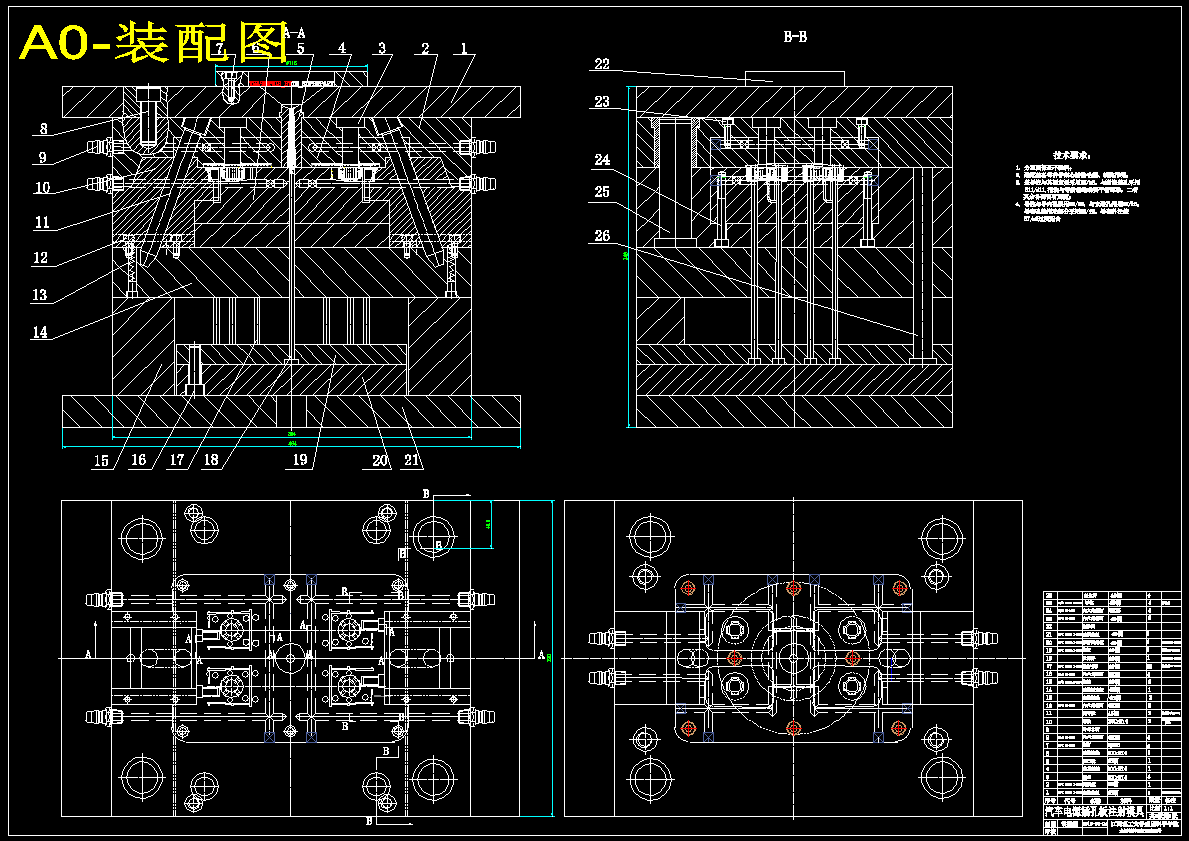
Task: Click callout number 8 beside section A-A
Action: 43,129
